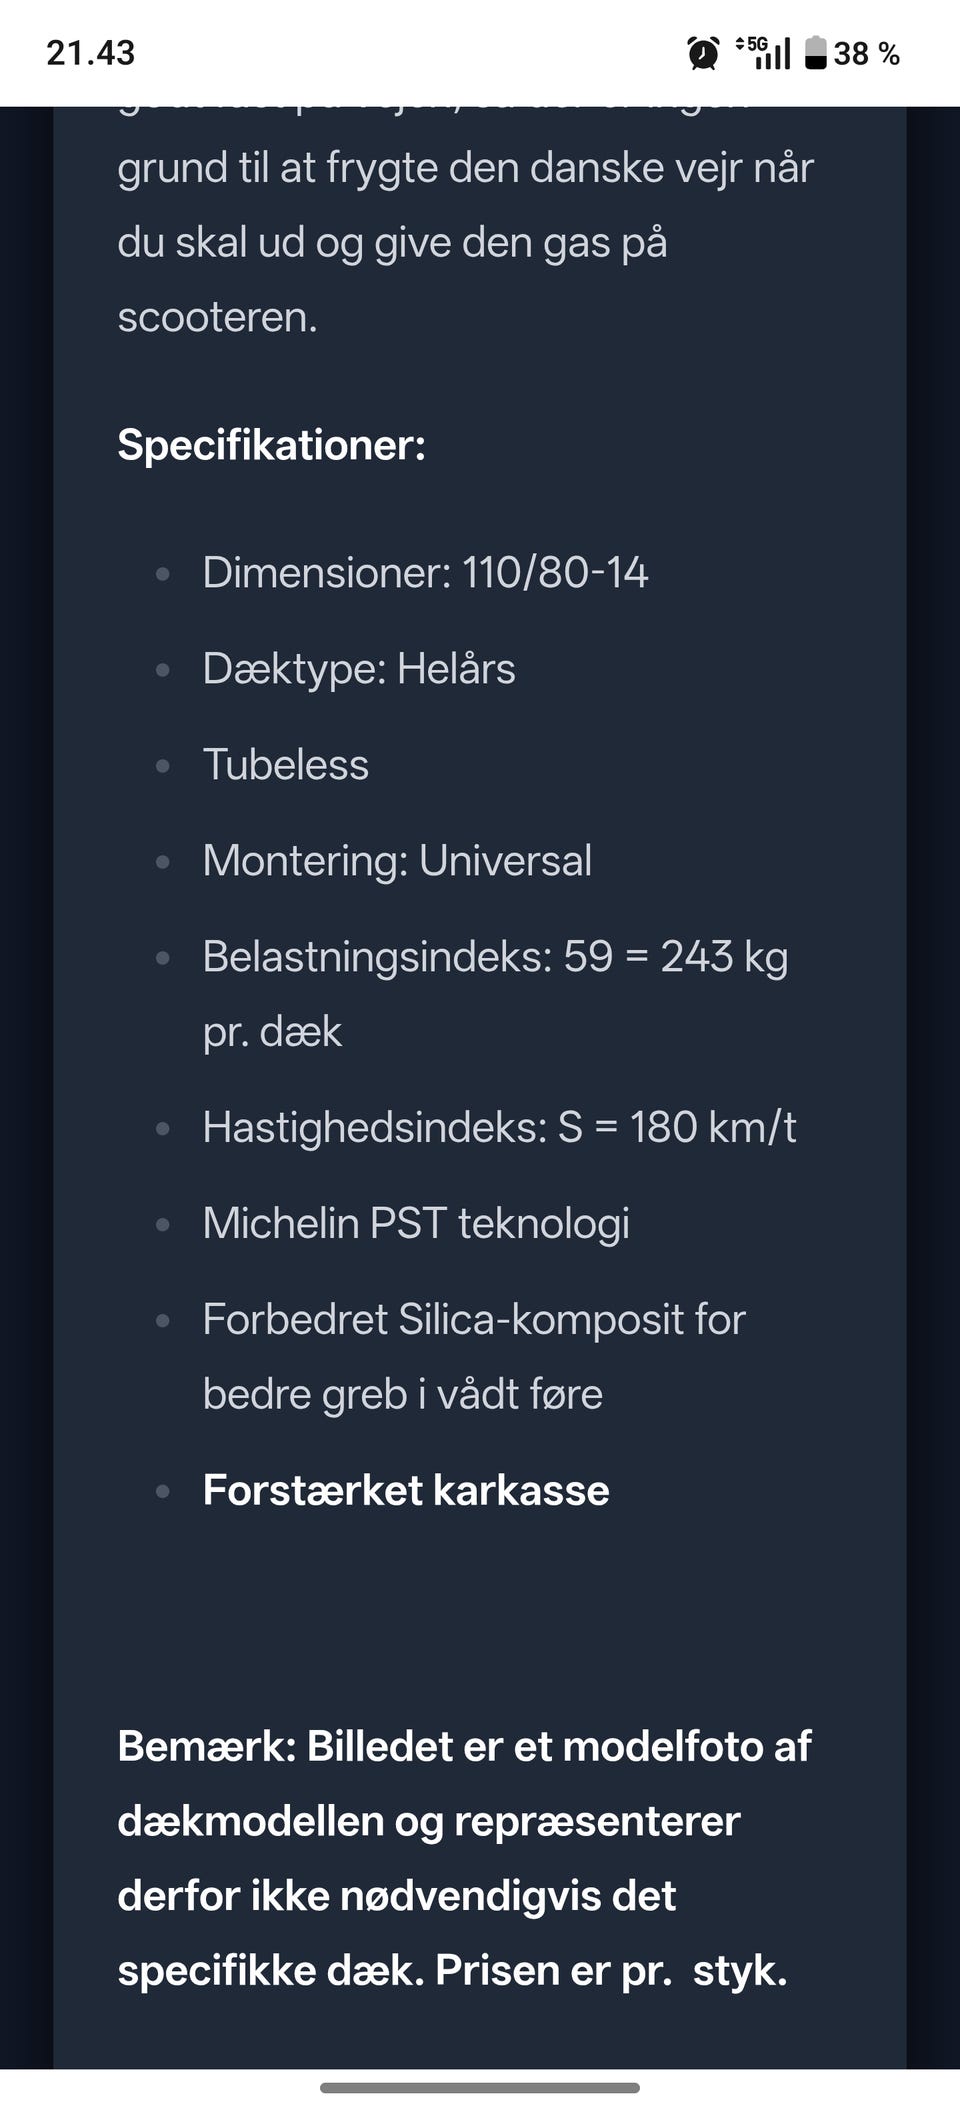The width and height of the screenshot is (960, 2112).
Task: Tap Montering Universal specification
Action: point(397,861)
